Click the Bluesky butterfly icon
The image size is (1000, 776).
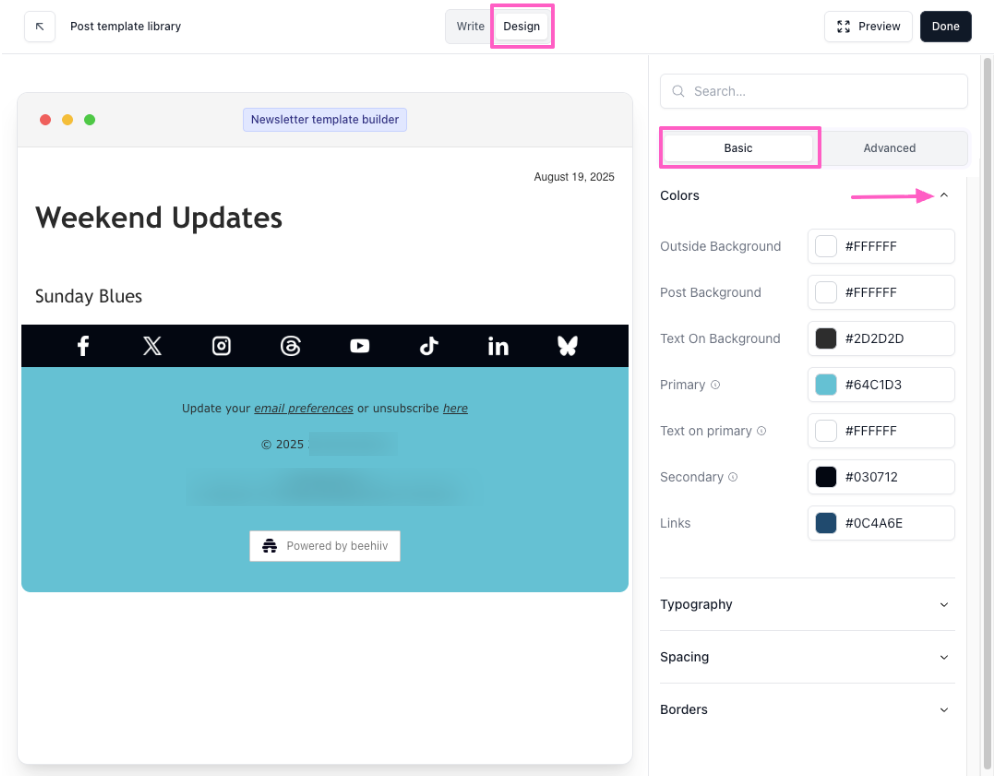pos(567,346)
